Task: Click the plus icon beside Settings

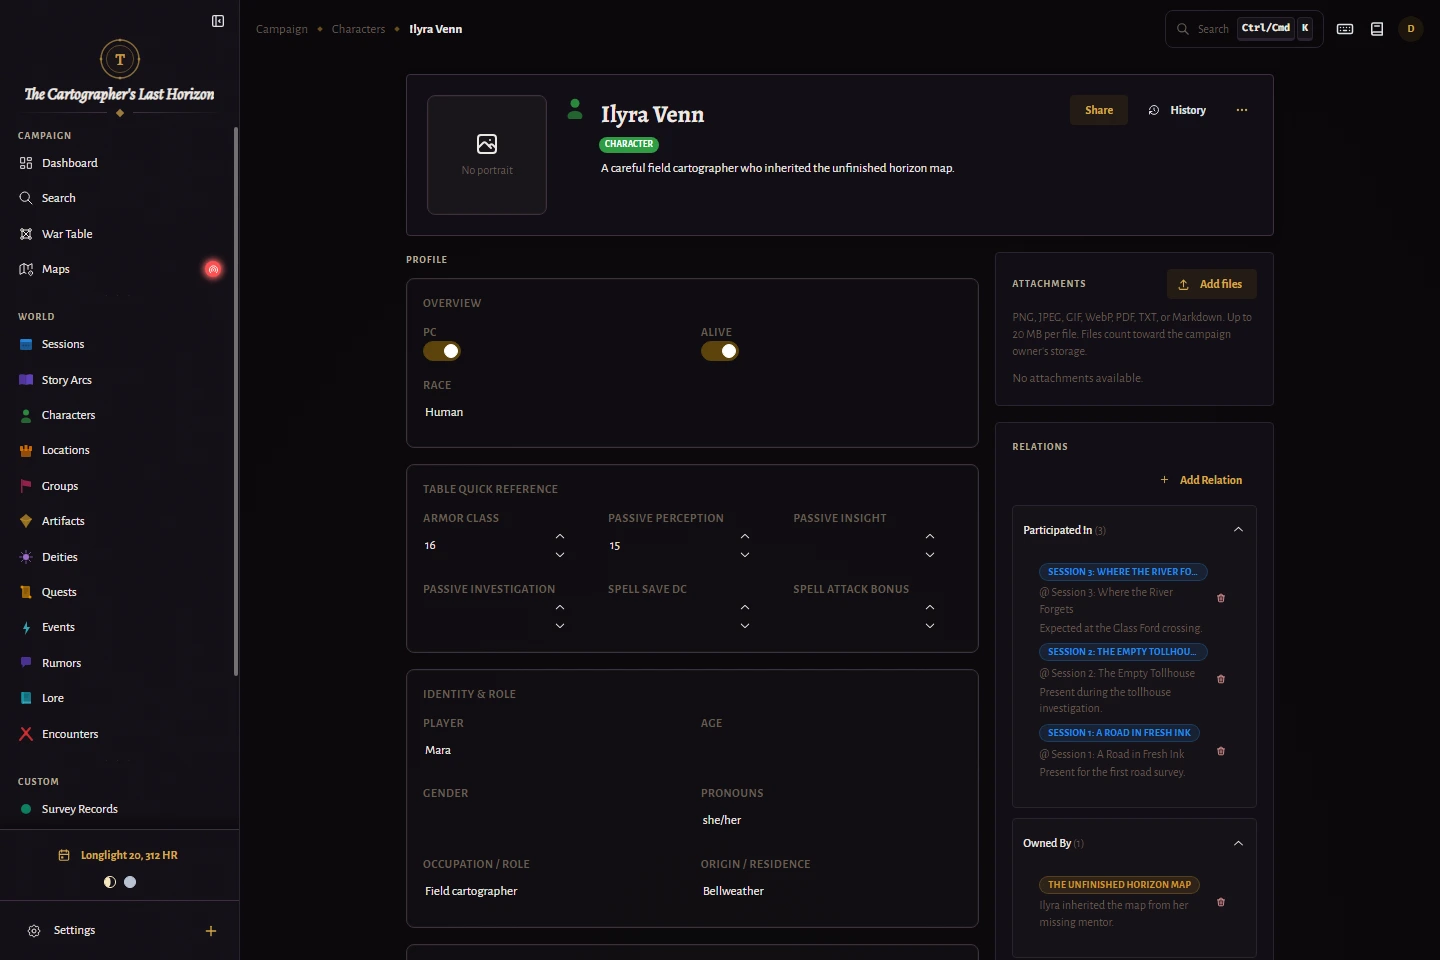Action: click(211, 931)
